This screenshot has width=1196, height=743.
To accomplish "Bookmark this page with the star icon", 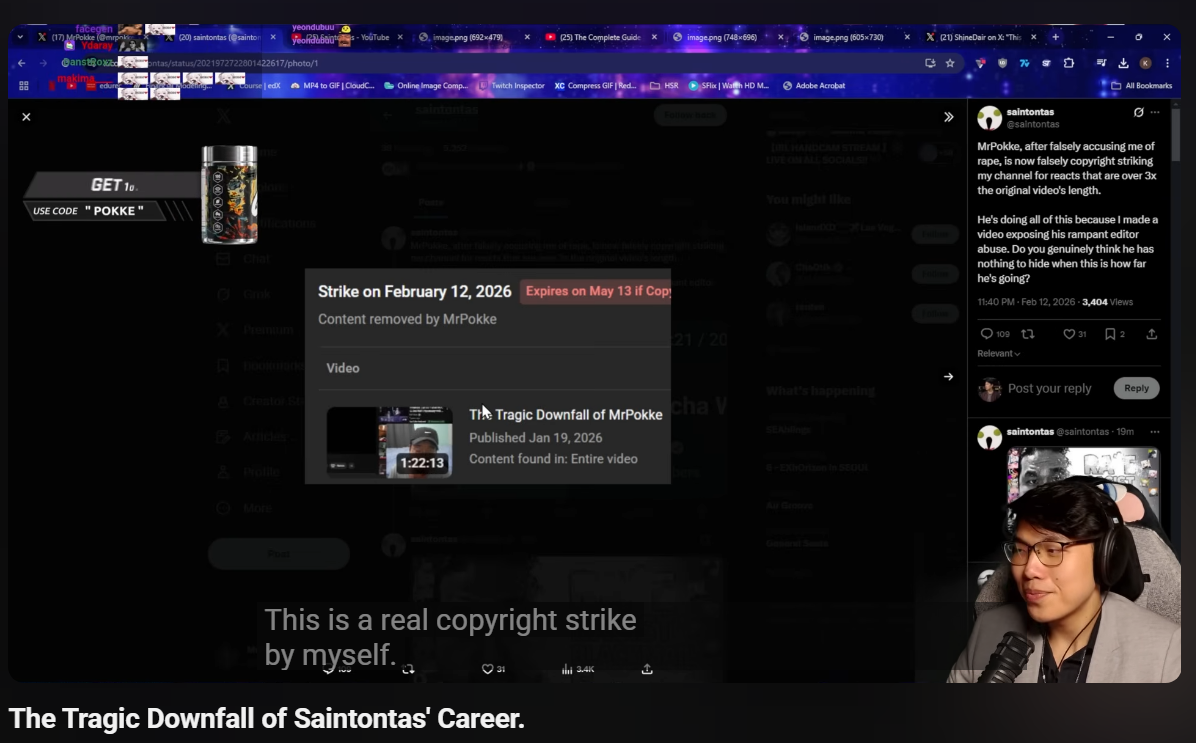I will [x=950, y=63].
